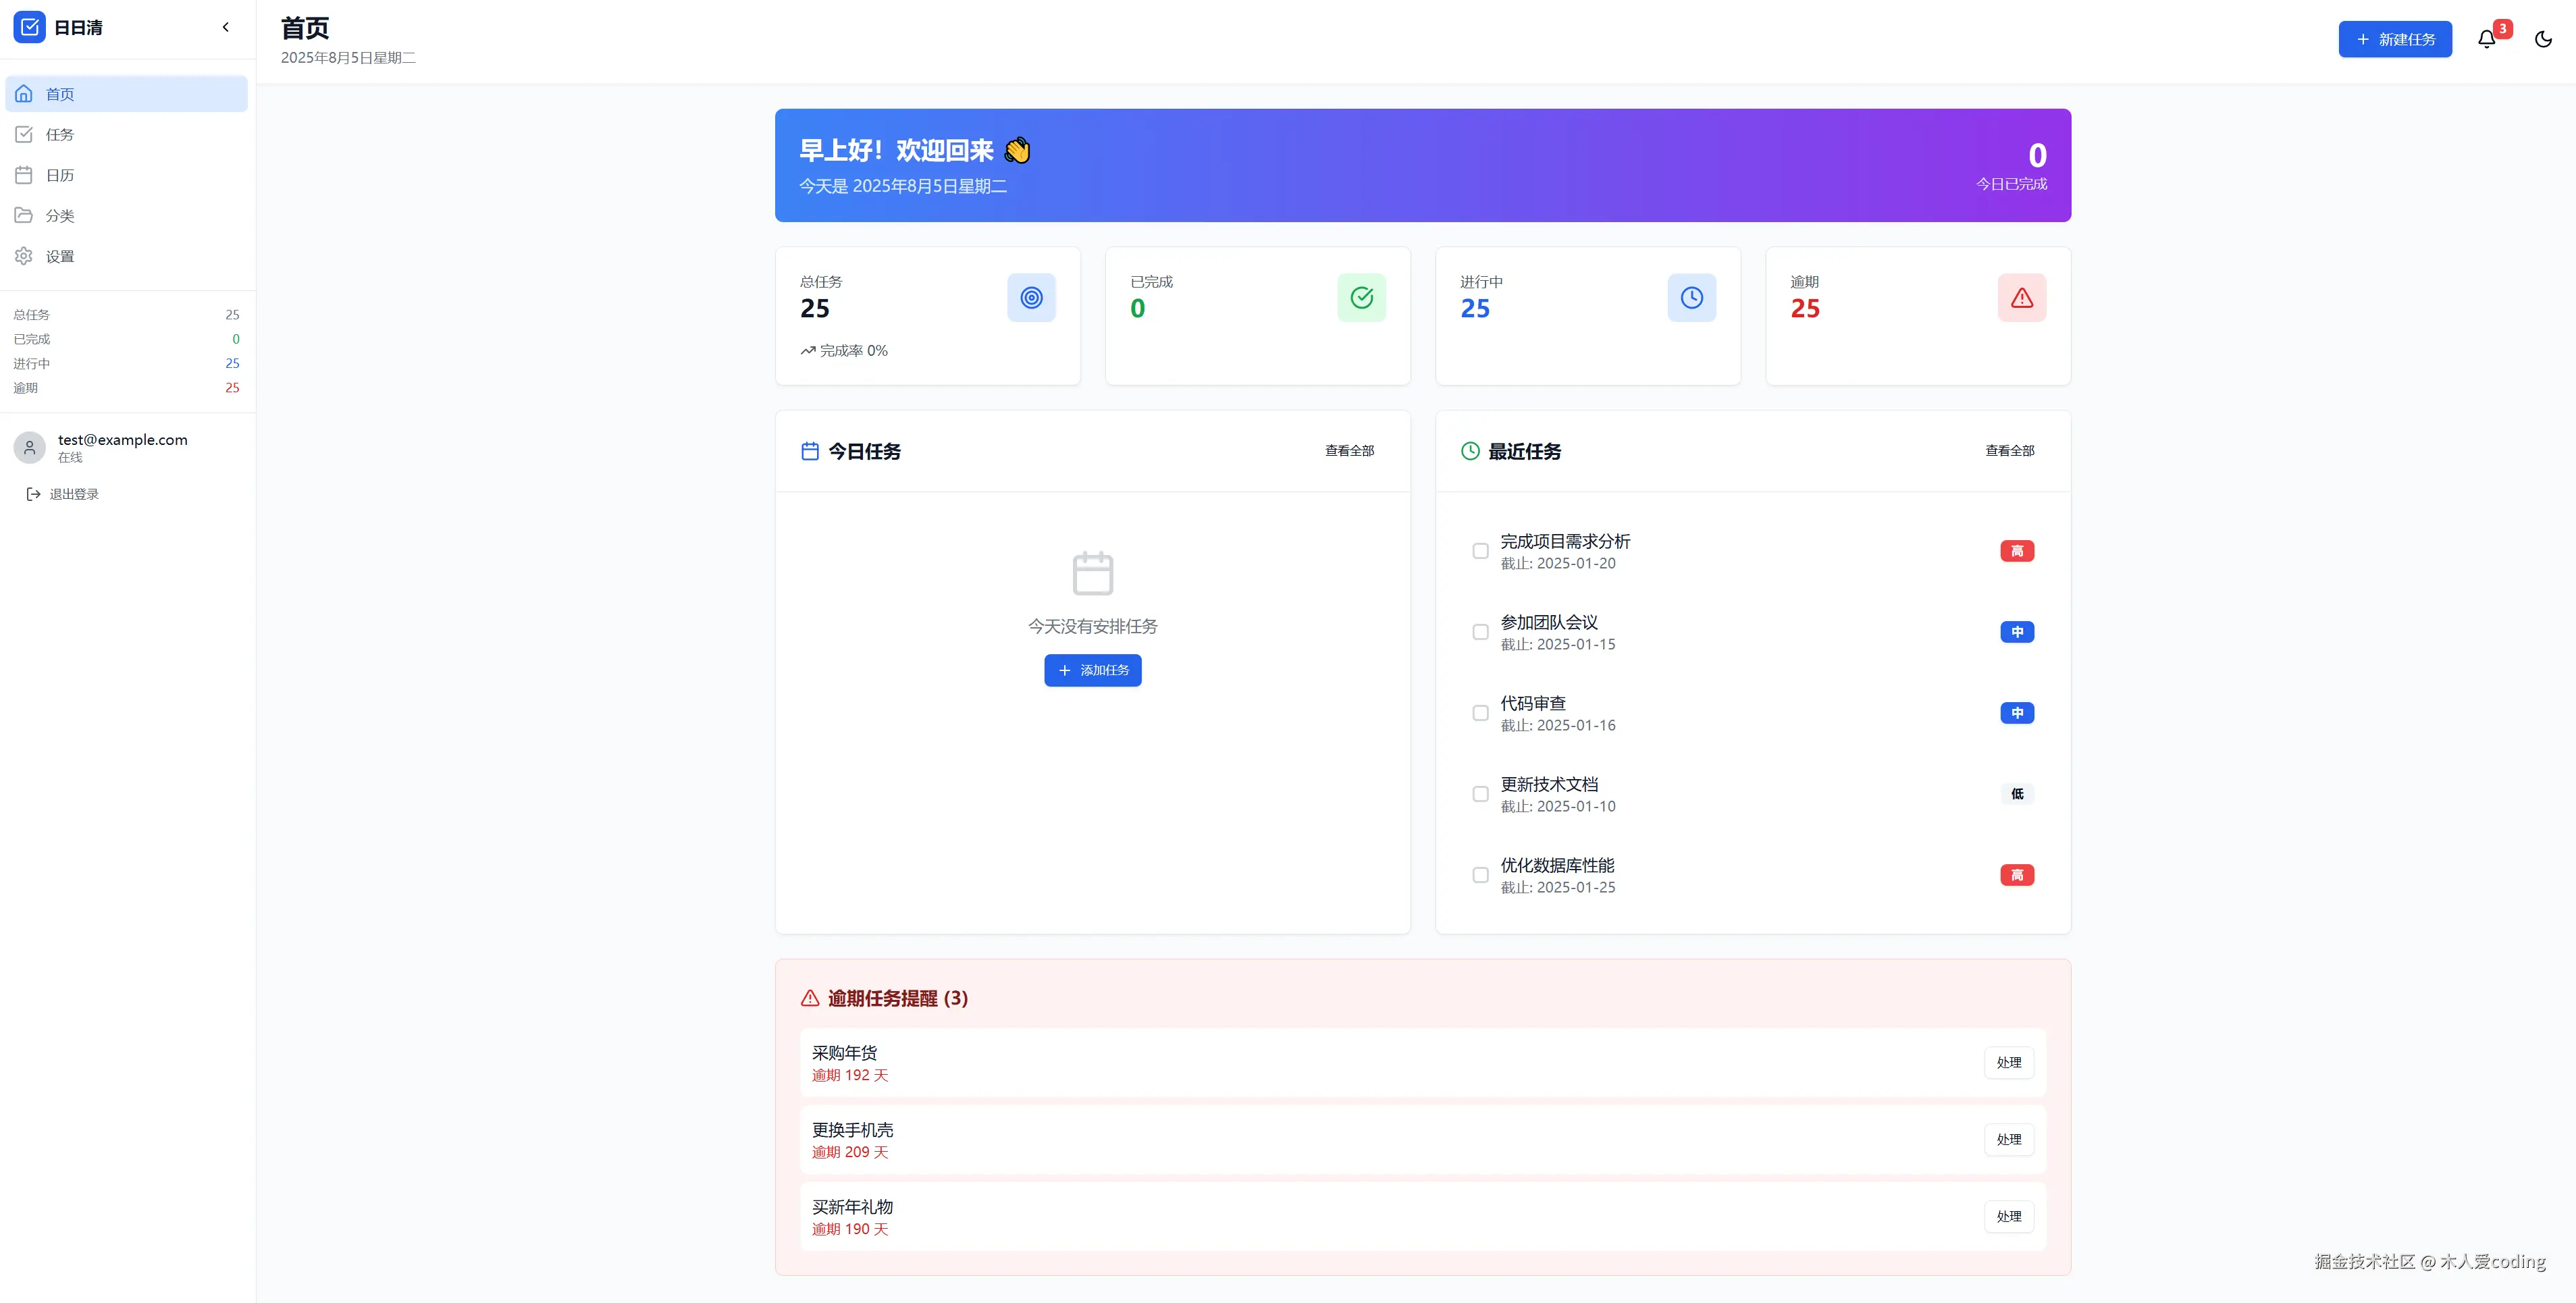
Task: Click the 日日清 app logo icon
Action: pos(29,27)
